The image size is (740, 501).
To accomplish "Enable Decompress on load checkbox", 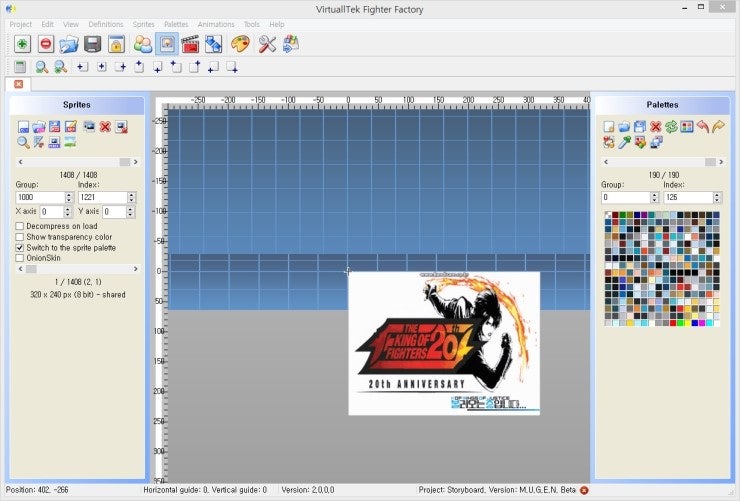I will pos(19,226).
